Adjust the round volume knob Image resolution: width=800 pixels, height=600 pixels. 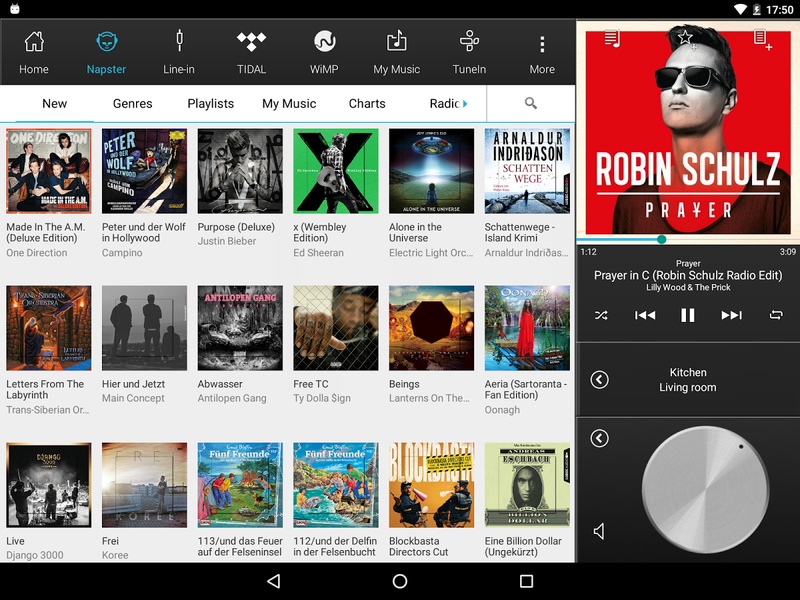tap(705, 490)
